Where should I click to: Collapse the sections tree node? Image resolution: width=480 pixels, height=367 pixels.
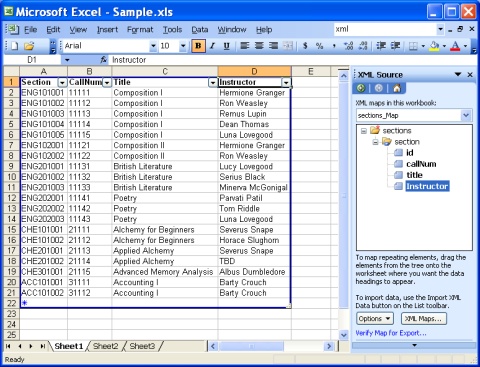[x=364, y=131]
